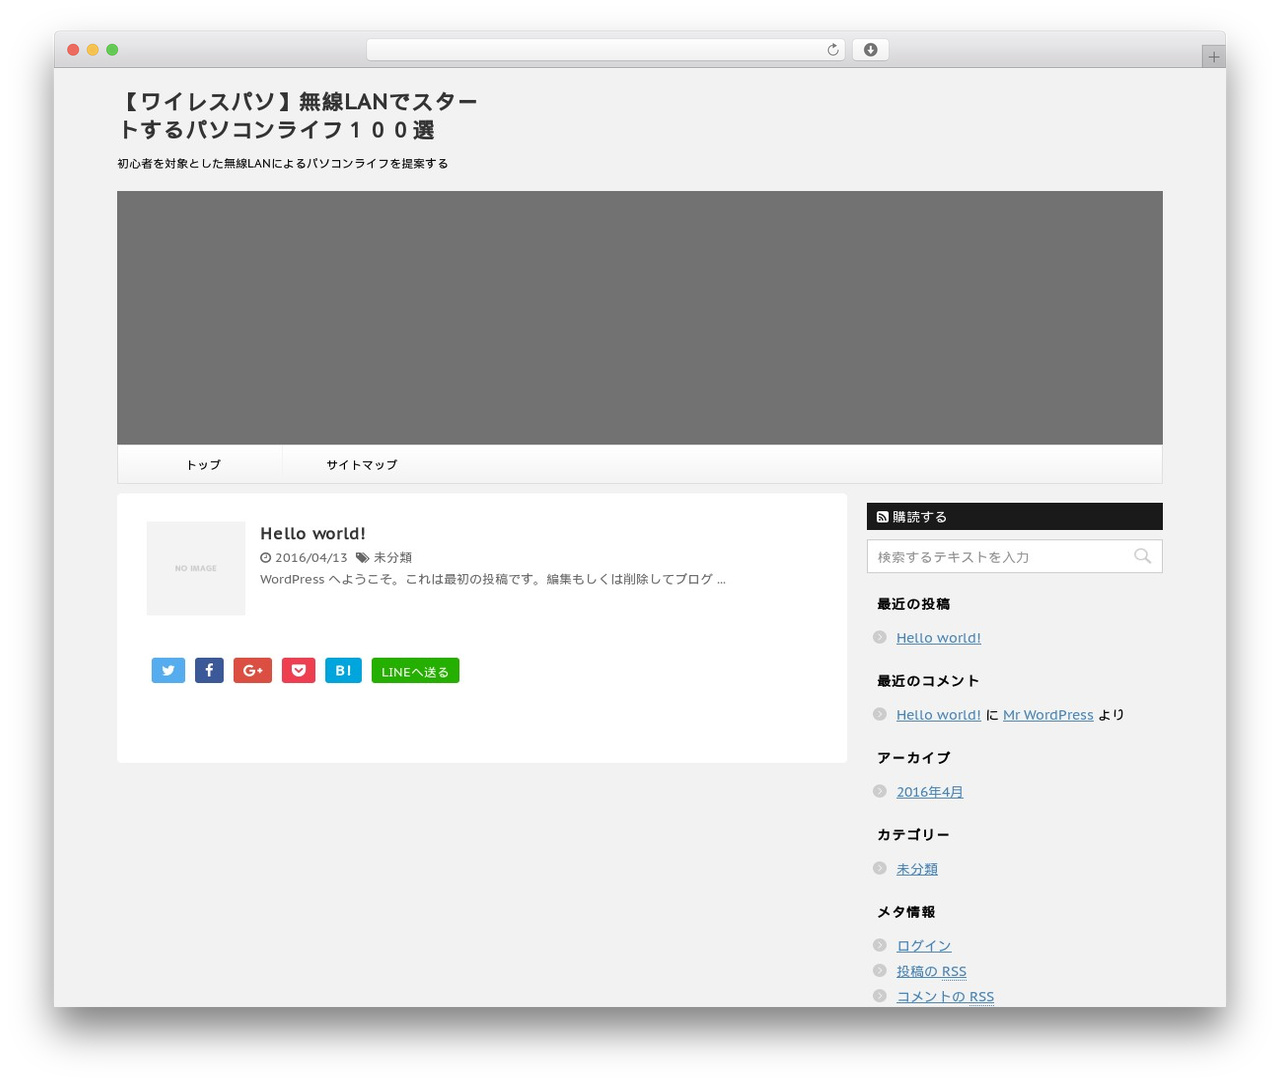Open the 2016年4月 archive link
The image size is (1280, 1084).
tap(930, 792)
